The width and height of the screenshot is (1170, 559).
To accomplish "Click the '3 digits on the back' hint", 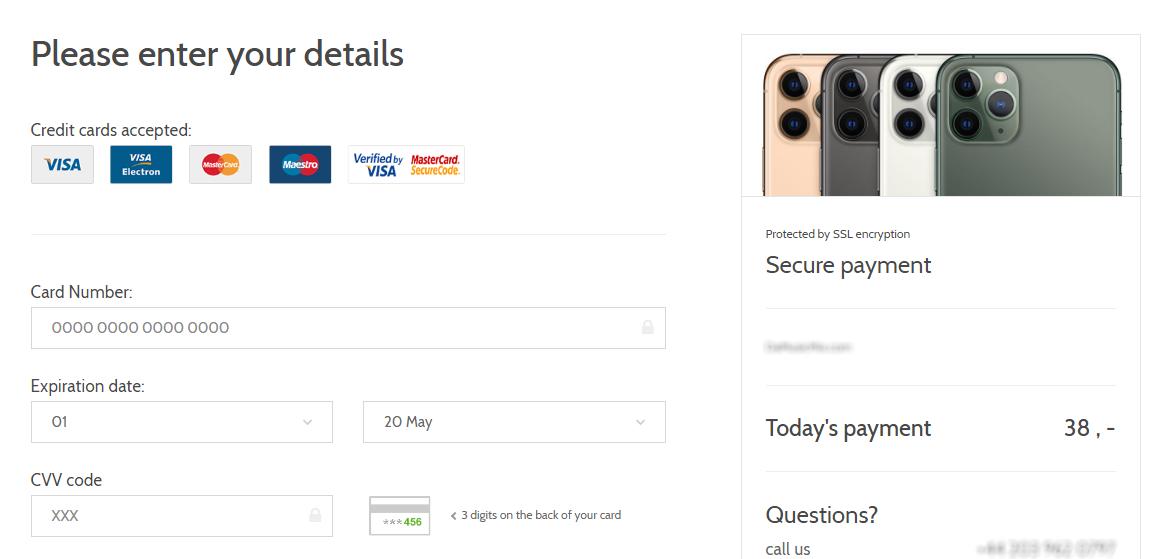I will tap(540, 516).
